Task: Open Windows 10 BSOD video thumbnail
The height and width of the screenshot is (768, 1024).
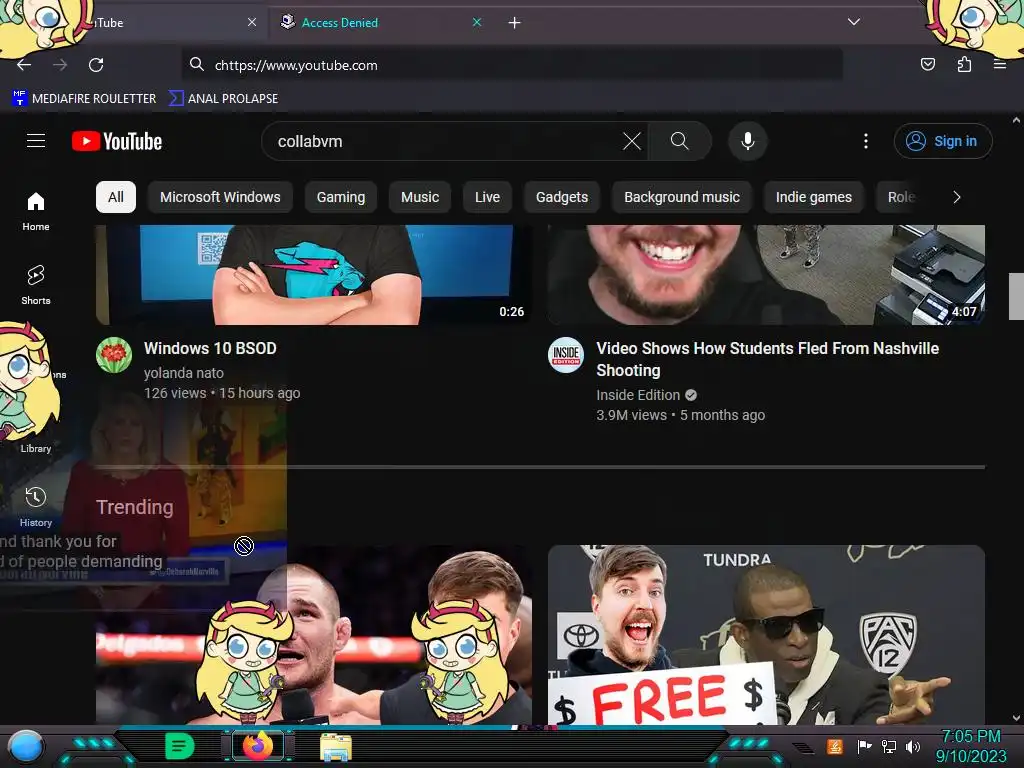Action: point(313,275)
